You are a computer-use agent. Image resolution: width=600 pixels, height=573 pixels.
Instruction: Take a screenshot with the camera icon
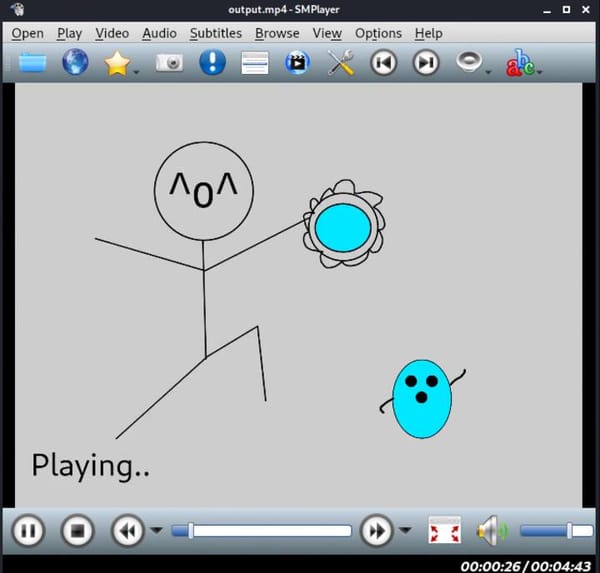tap(170, 64)
